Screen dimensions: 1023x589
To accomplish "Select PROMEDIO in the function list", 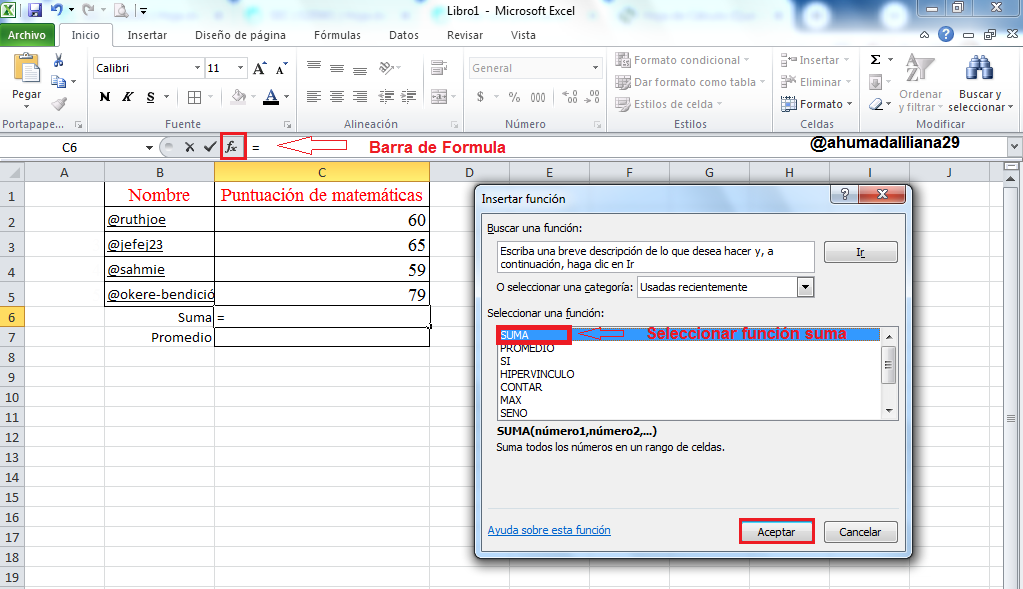I will tap(527, 348).
